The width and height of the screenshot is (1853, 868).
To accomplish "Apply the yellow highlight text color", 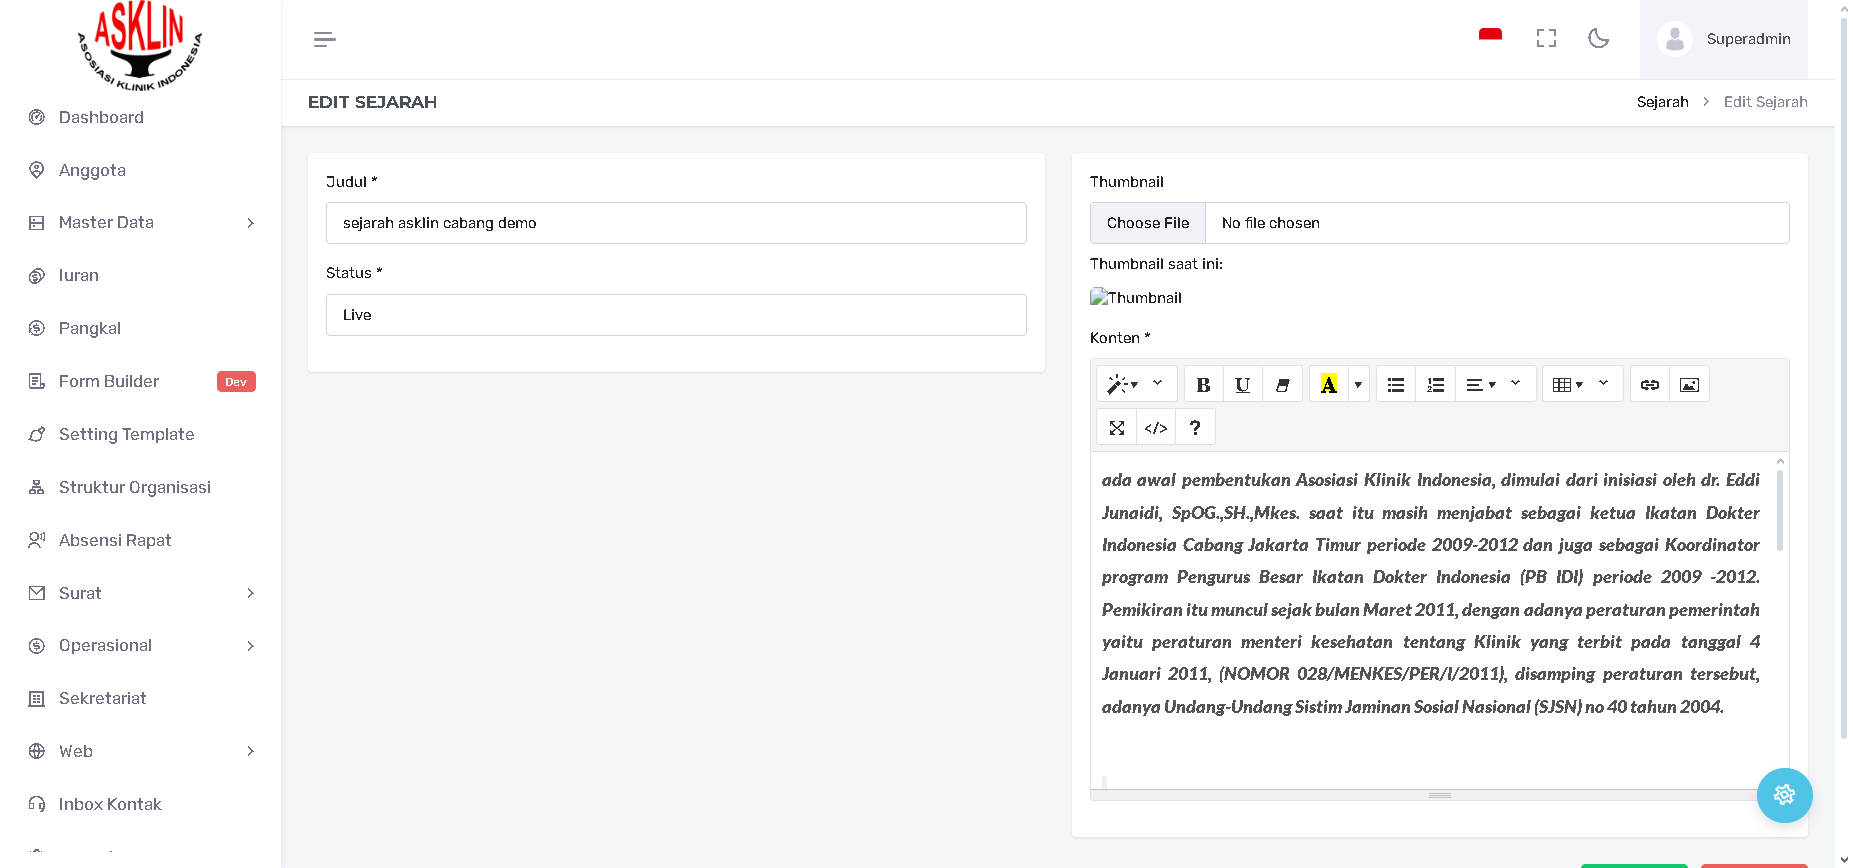I will 1328,385.
